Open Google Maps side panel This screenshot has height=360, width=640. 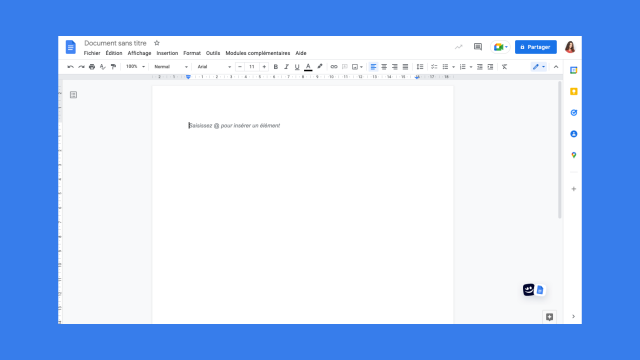573,155
